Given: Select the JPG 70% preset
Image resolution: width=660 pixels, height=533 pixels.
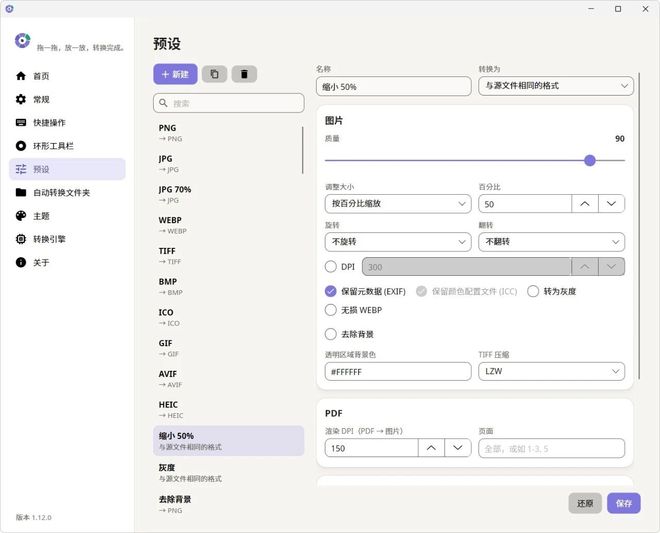Looking at the screenshot, I should tap(227, 194).
